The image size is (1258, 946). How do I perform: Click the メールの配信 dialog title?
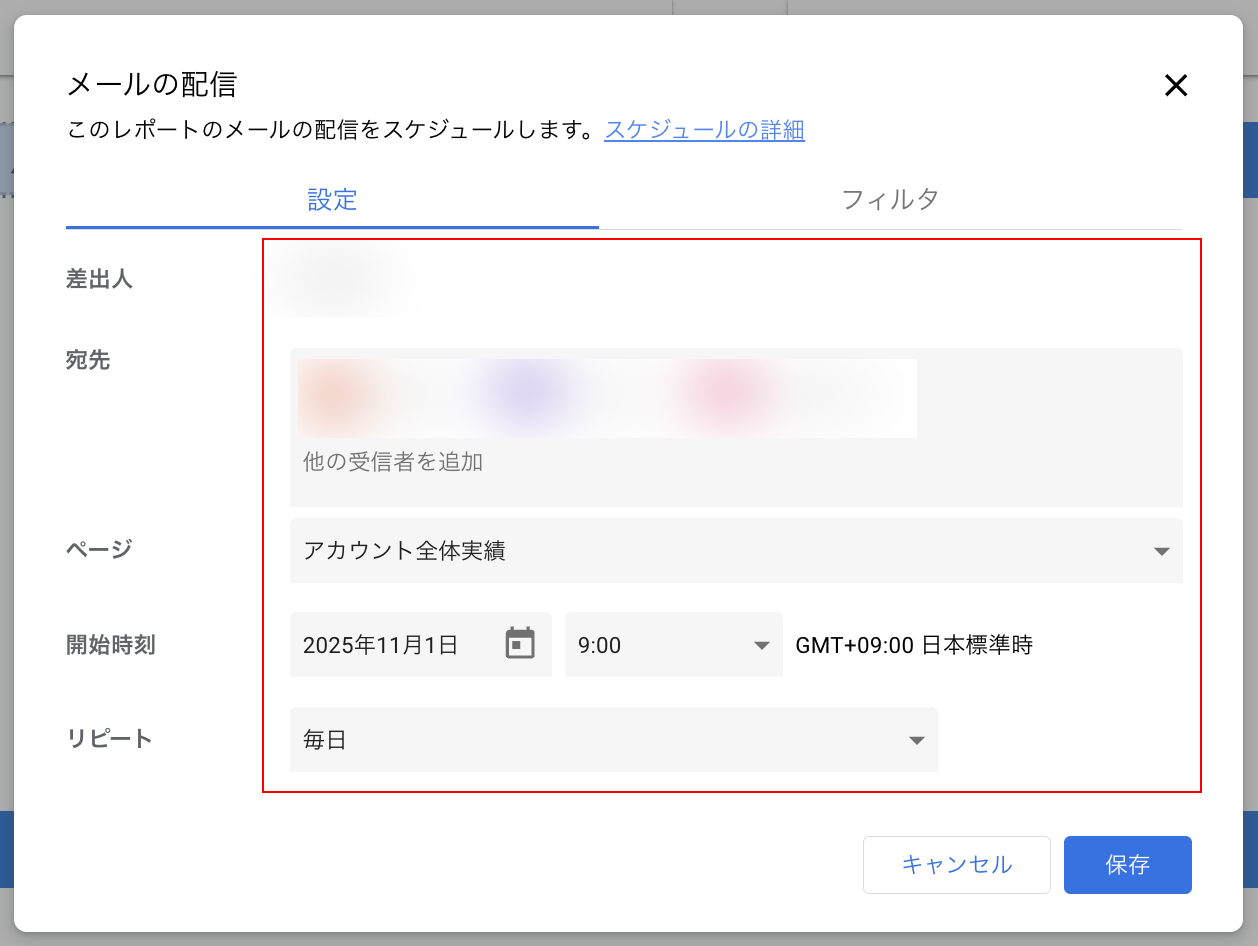pos(151,84)
